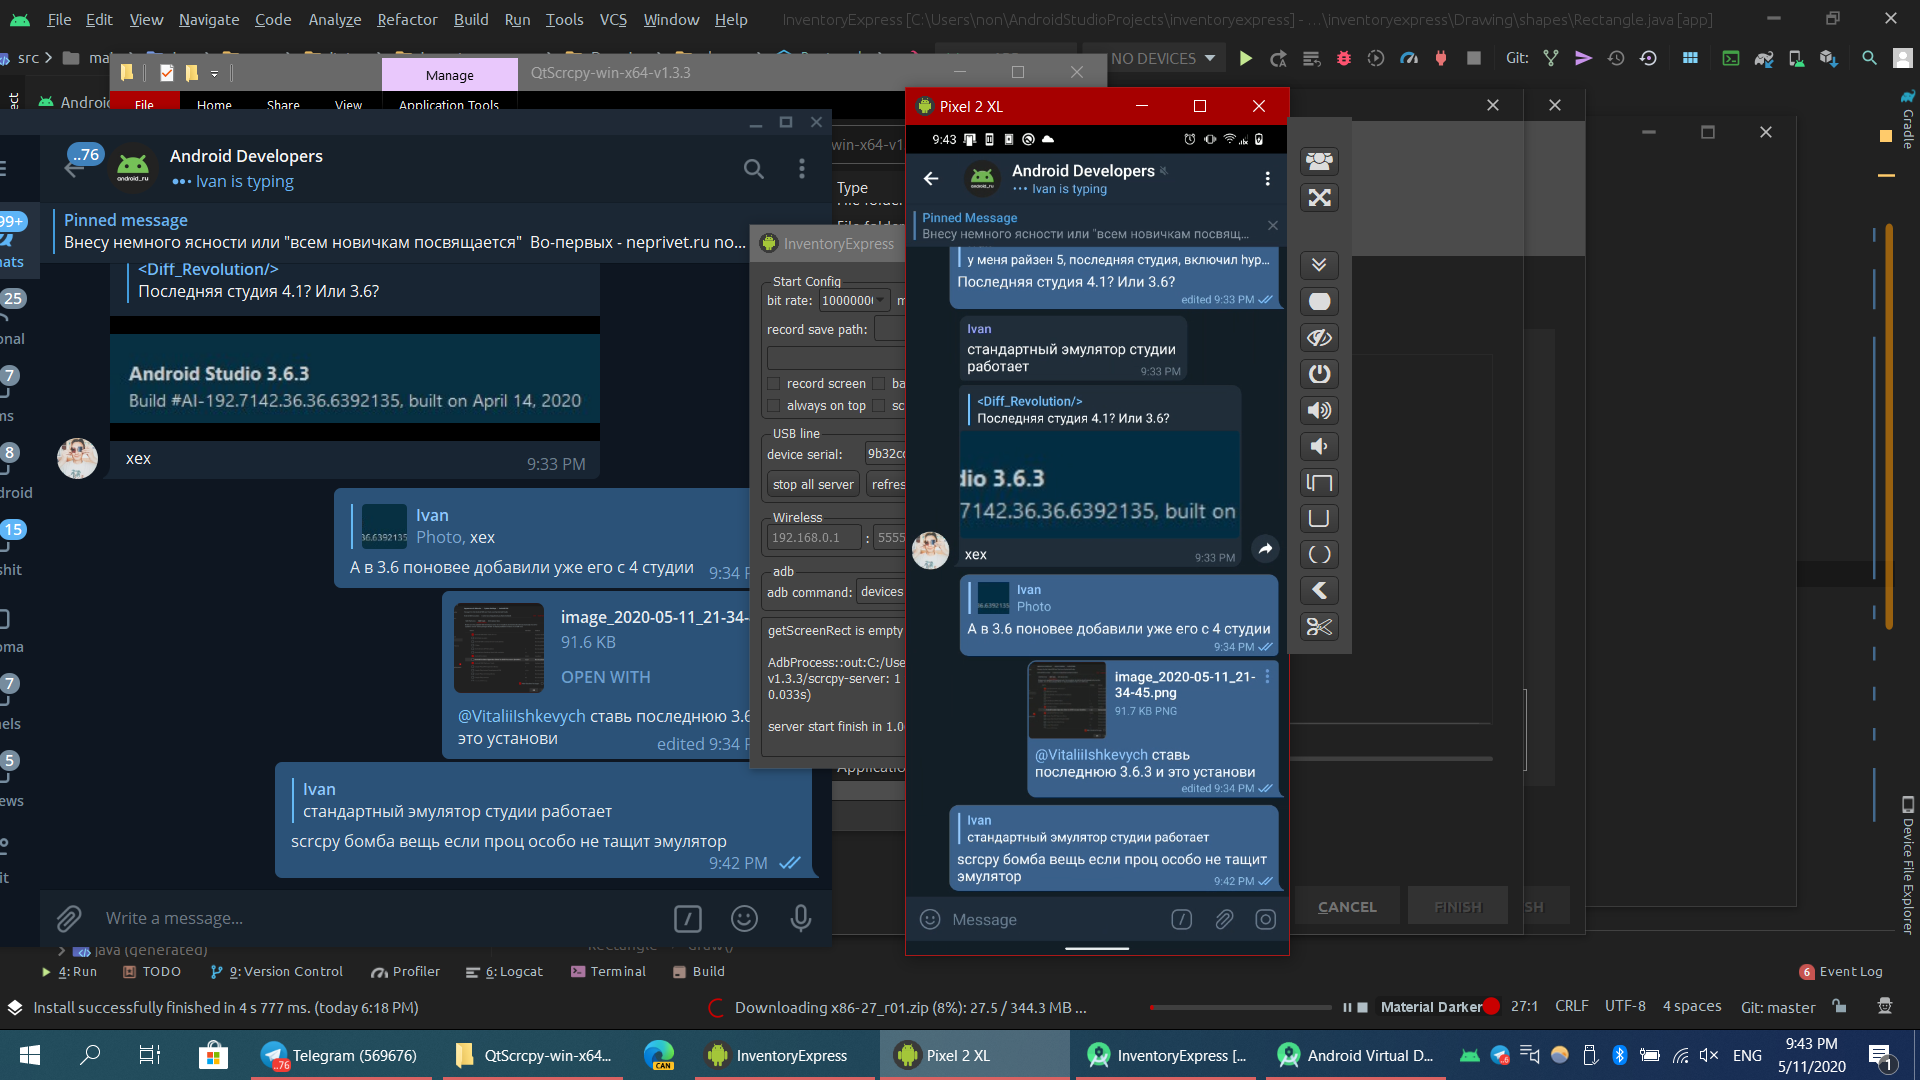
Task: Open adb command devices dropdown
Action: pyautogui.click(x=882, y=592)
